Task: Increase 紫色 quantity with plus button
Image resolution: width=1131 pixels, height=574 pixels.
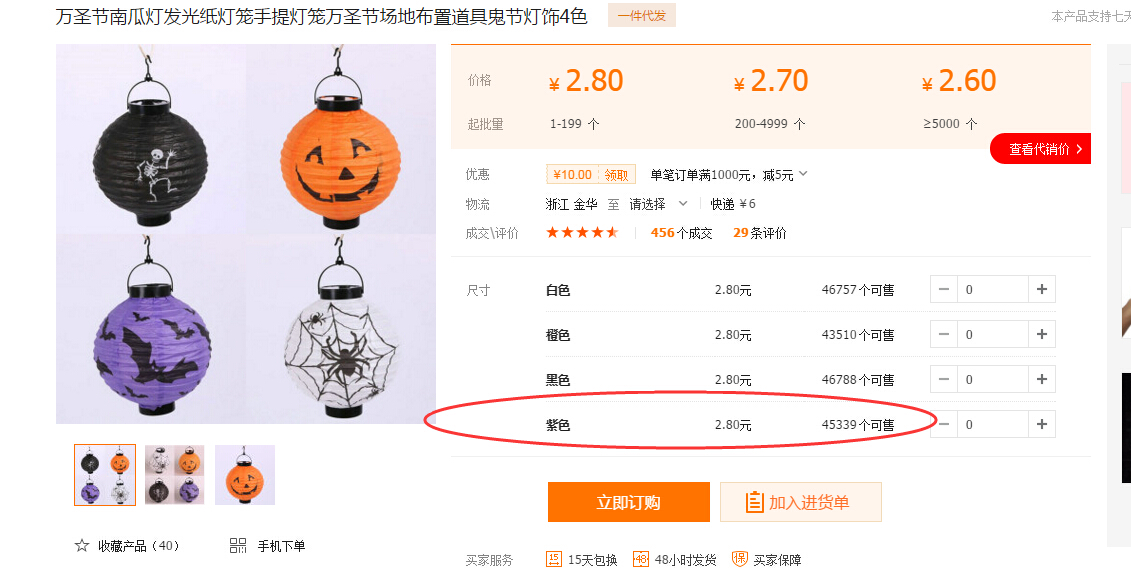Action: (x=1042, y=424)
